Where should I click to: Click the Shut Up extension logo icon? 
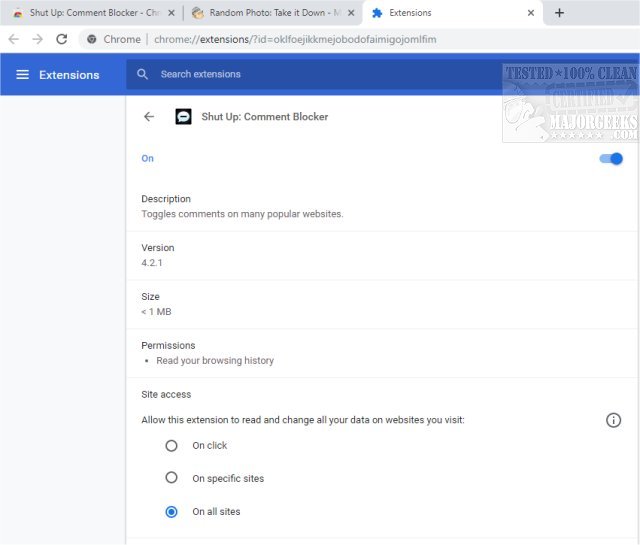[183, 117]
